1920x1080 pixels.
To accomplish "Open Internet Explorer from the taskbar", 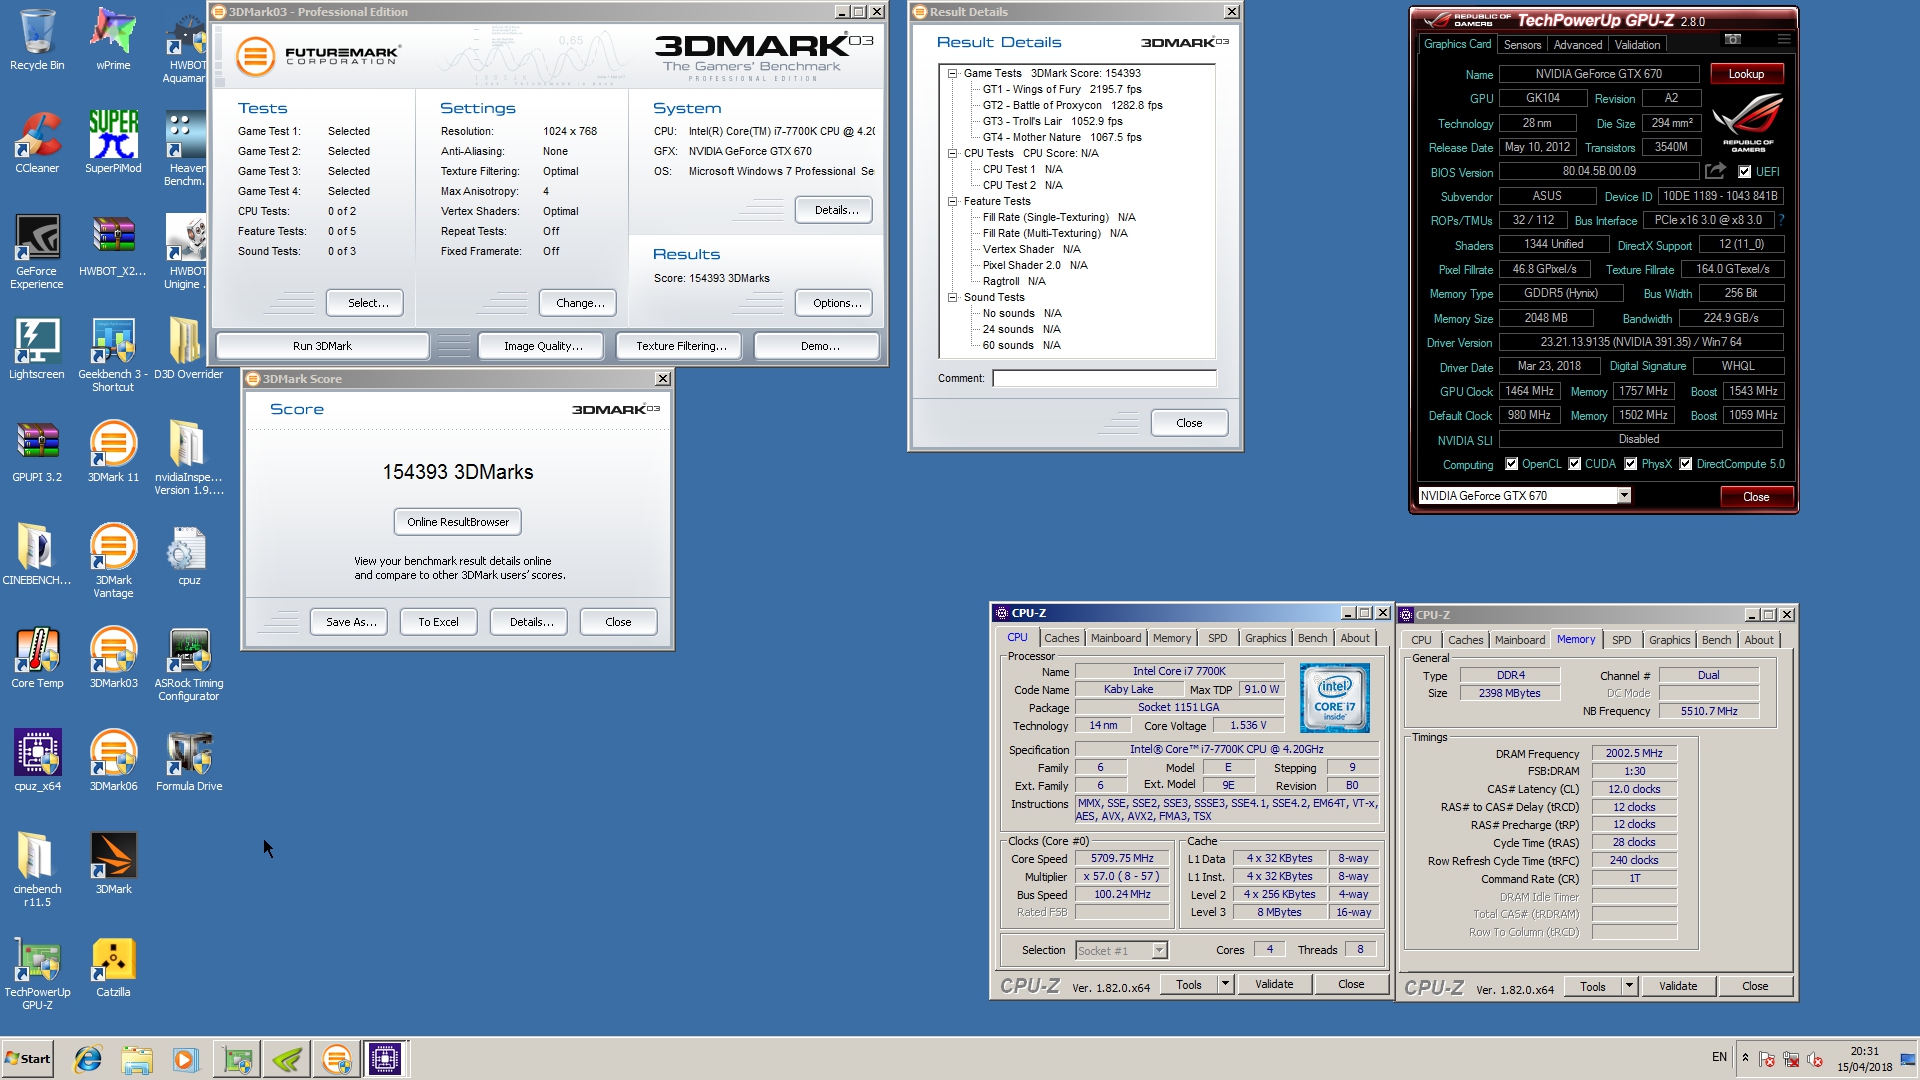I will (88, 1059).
